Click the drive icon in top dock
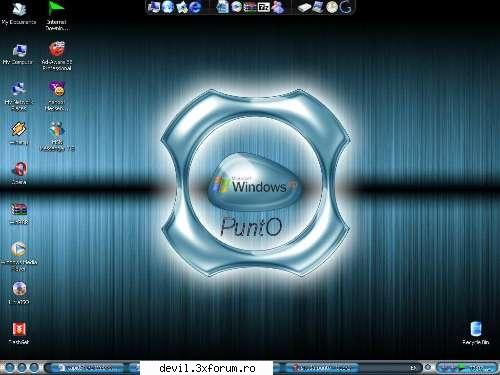The height and width of the screenshot is (375, 500). tap(304, 7)
